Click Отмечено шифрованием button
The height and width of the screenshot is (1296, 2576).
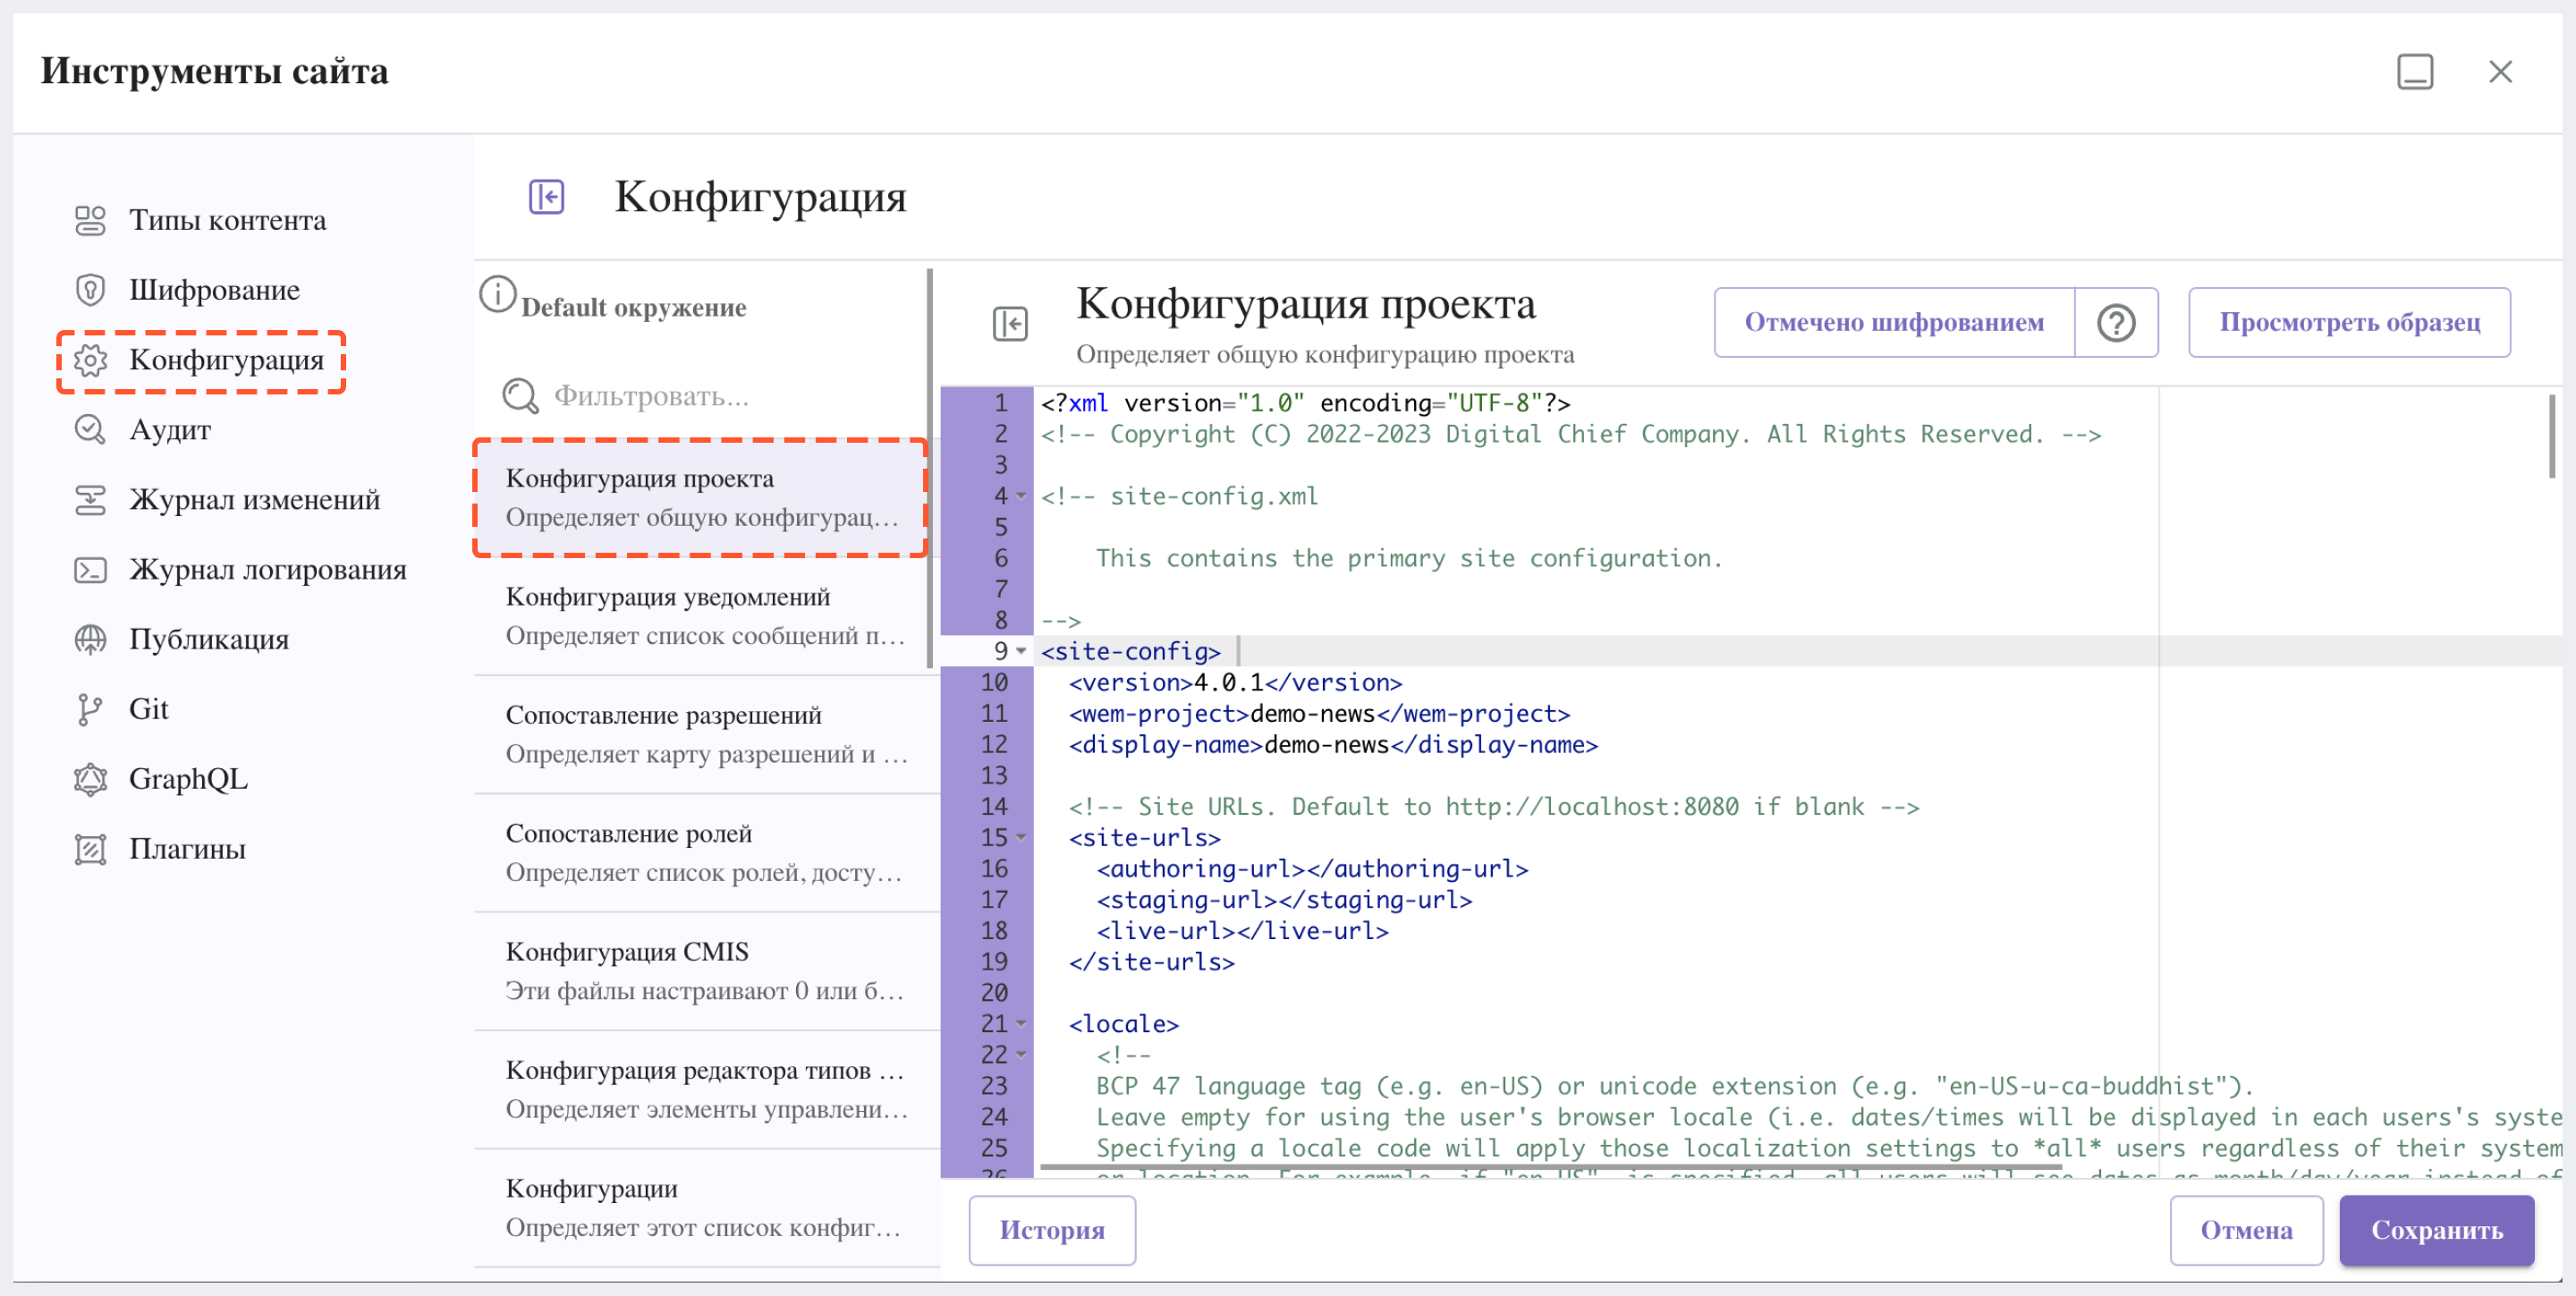(x=1894, y=323)
